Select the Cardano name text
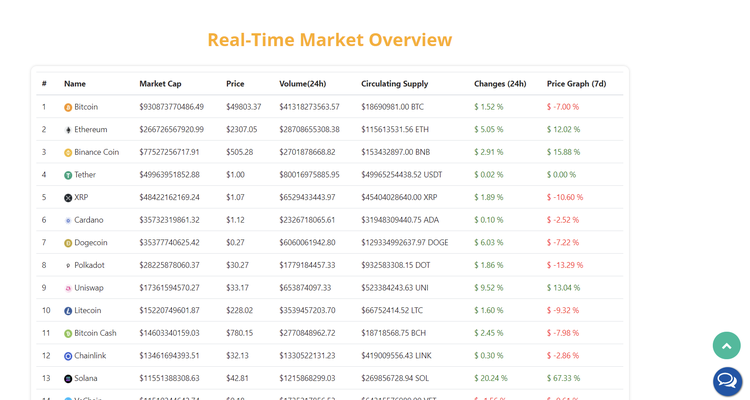Screen dimensions: 750x400 (x=89, y=220)
